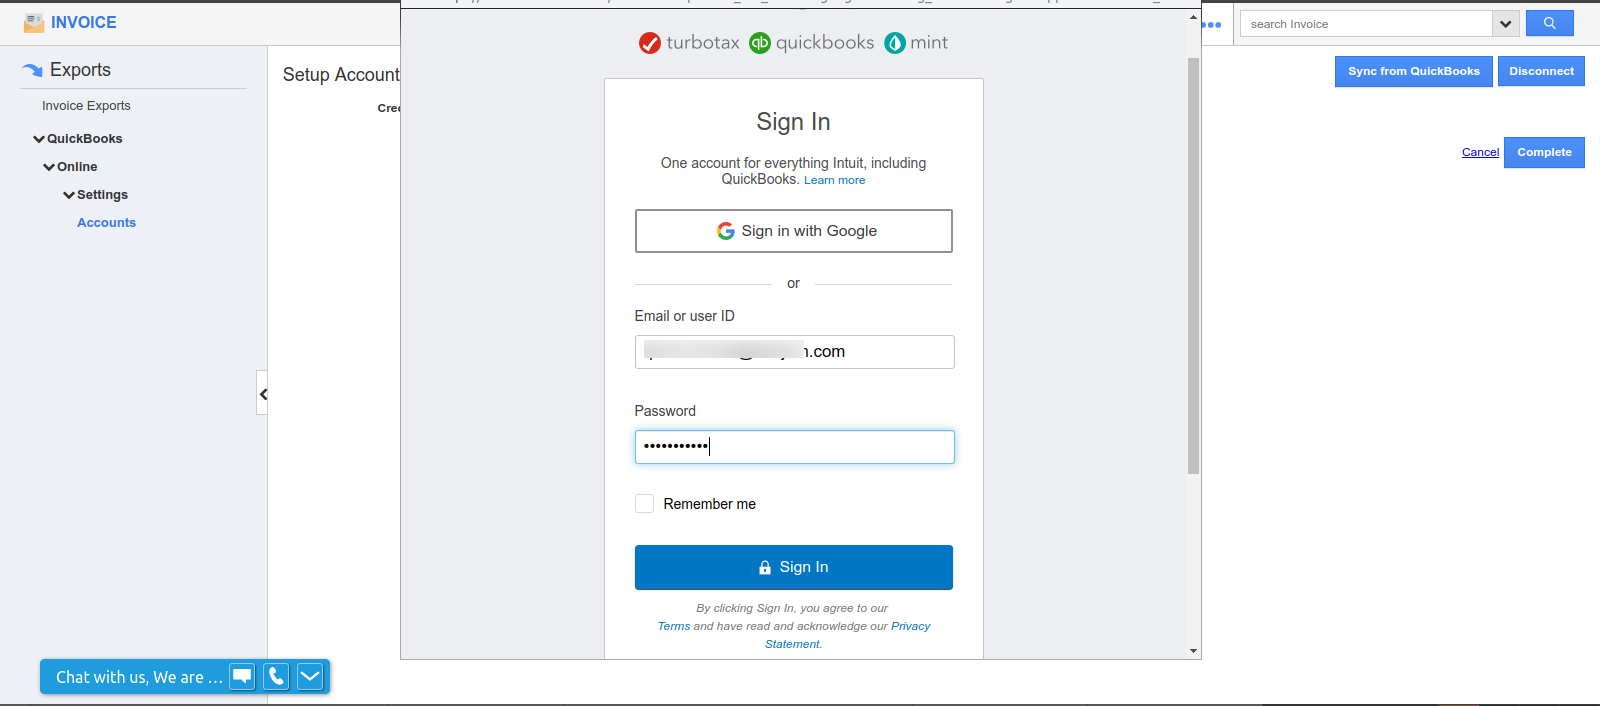Click the Invoice app logo icon
1600x706 pixels.
tap(34, 22)
